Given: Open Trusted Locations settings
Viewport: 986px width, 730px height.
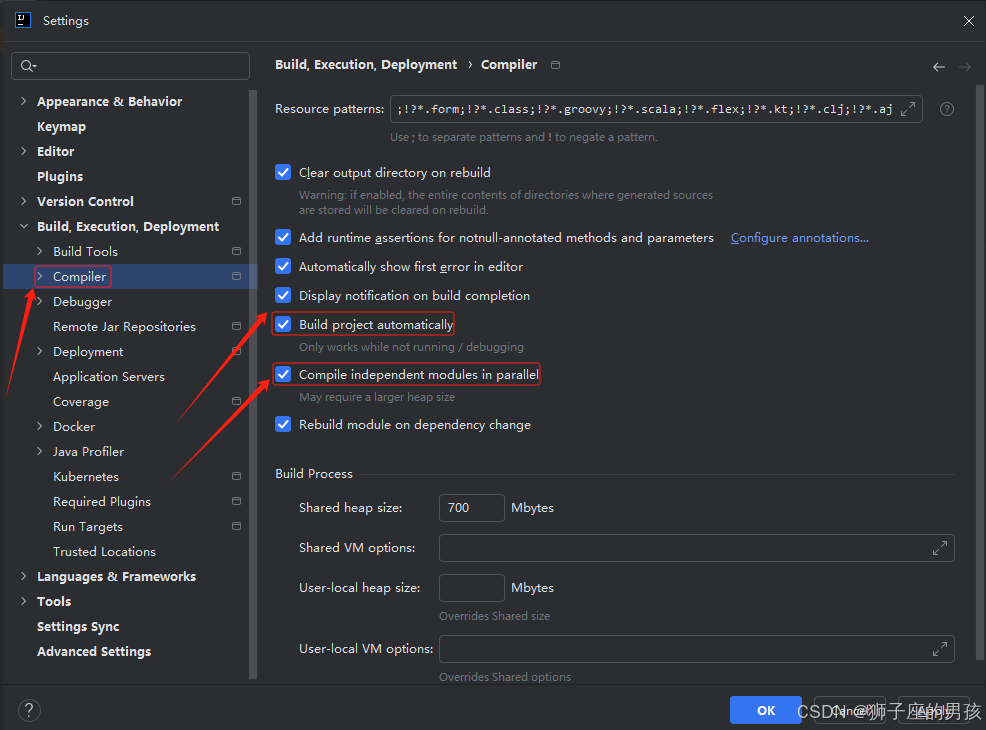Looking at the screenshot, I should pos(104,551).
